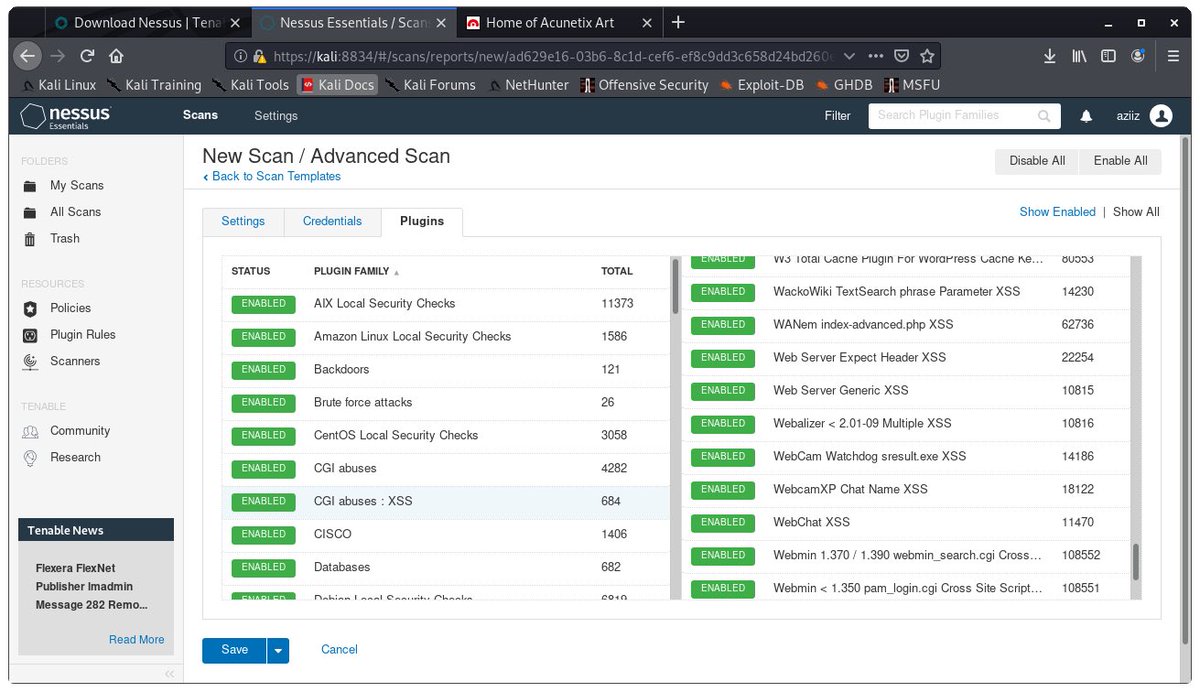
Task: Toggle ENABLED status for Brute force attacks
Action: tap(263, 403)
